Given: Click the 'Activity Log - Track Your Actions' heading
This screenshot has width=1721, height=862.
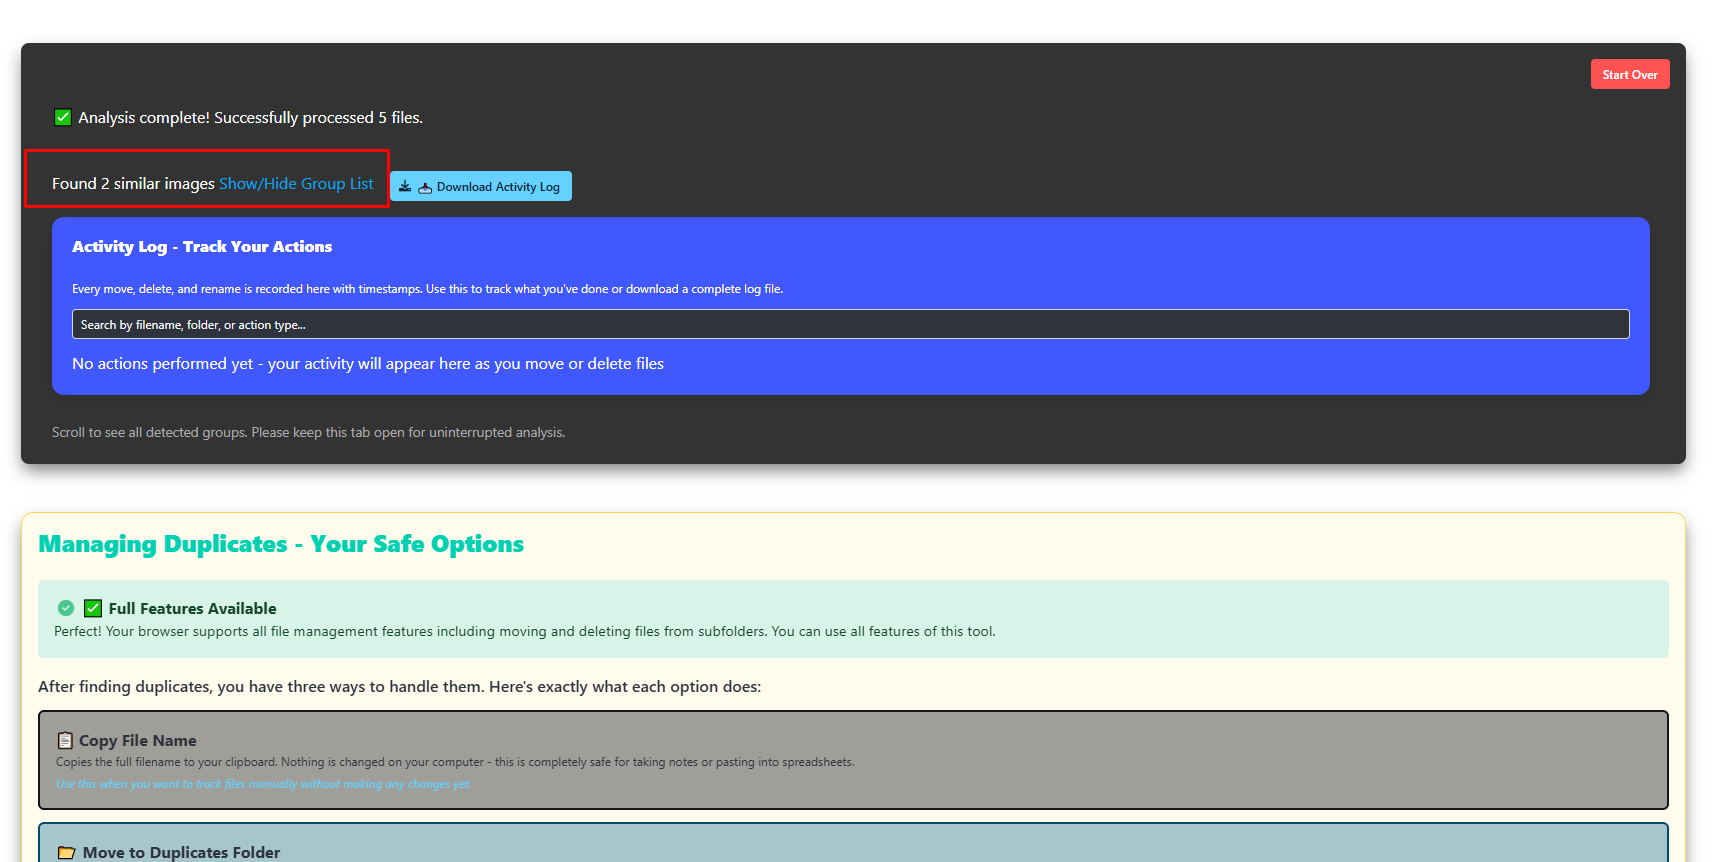Looking at the screenshot, I should coord(202,247).
